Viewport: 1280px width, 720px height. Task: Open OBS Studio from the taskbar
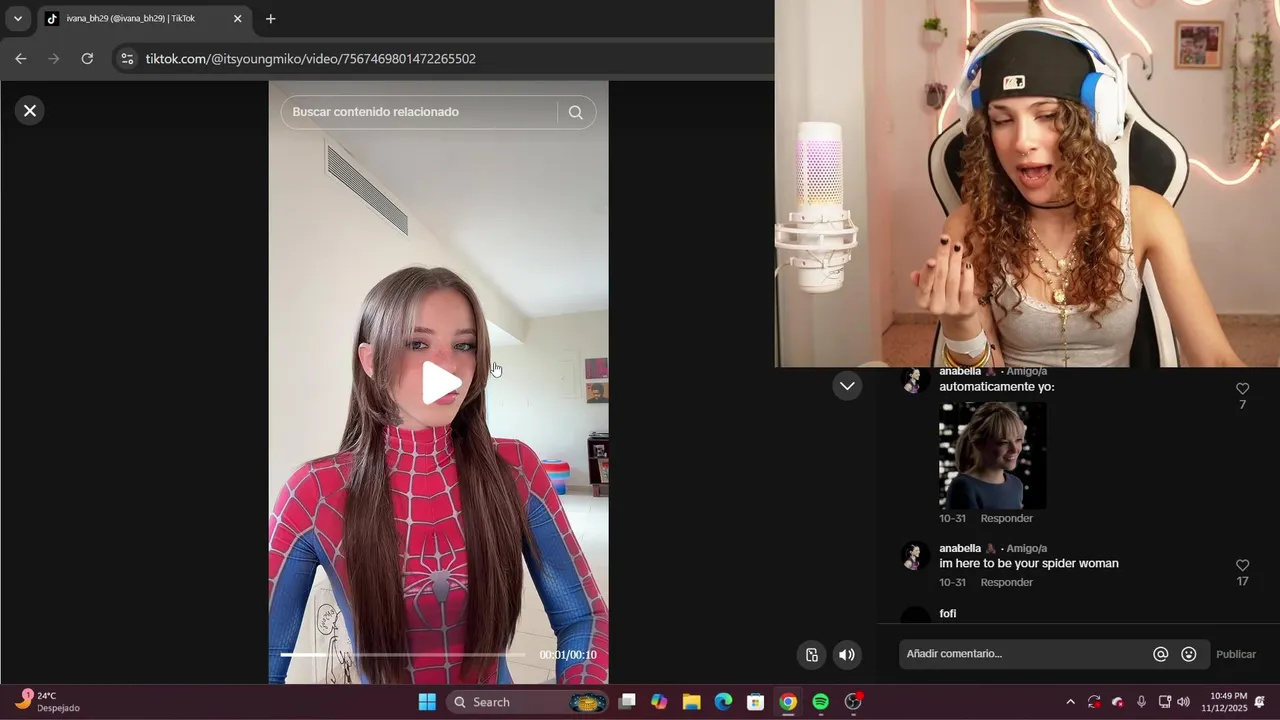(x=853, y=702)
